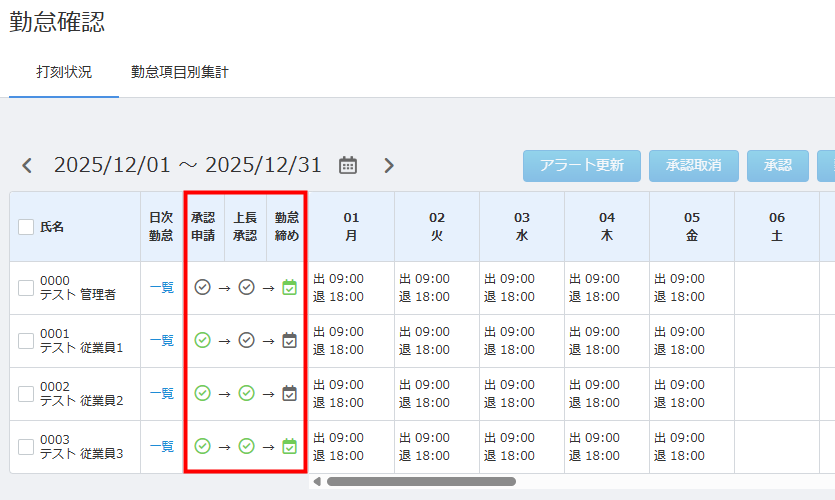Switch to the 勤怠項目別集計 tab
The height and width of the screenshot is (500, 835).
tap(180, 72)
